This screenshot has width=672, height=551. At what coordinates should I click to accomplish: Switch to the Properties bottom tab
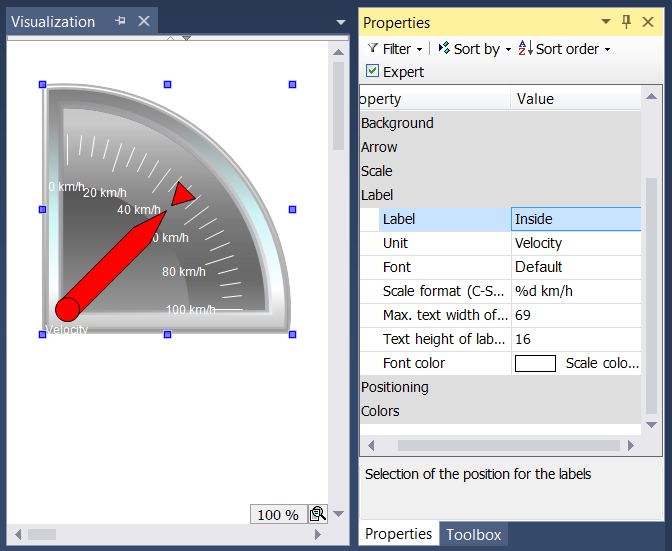pyautogui.click(x=399, y=533)
